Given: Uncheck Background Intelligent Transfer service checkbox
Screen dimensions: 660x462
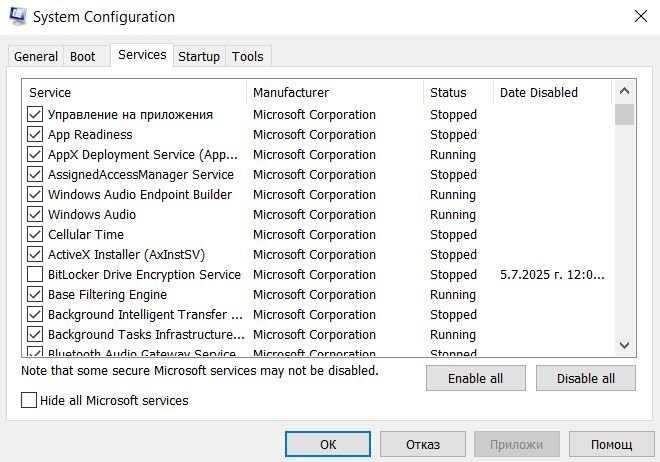Looking at the screenshot, I should coord(35,314).
